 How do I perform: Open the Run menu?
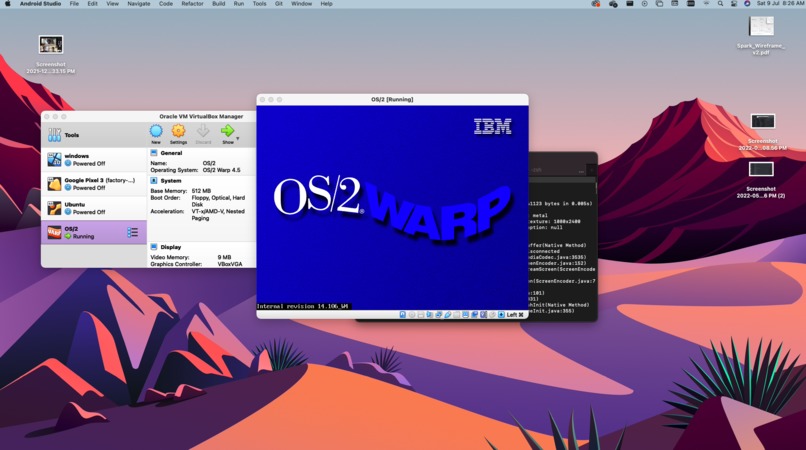coord(239,4)
